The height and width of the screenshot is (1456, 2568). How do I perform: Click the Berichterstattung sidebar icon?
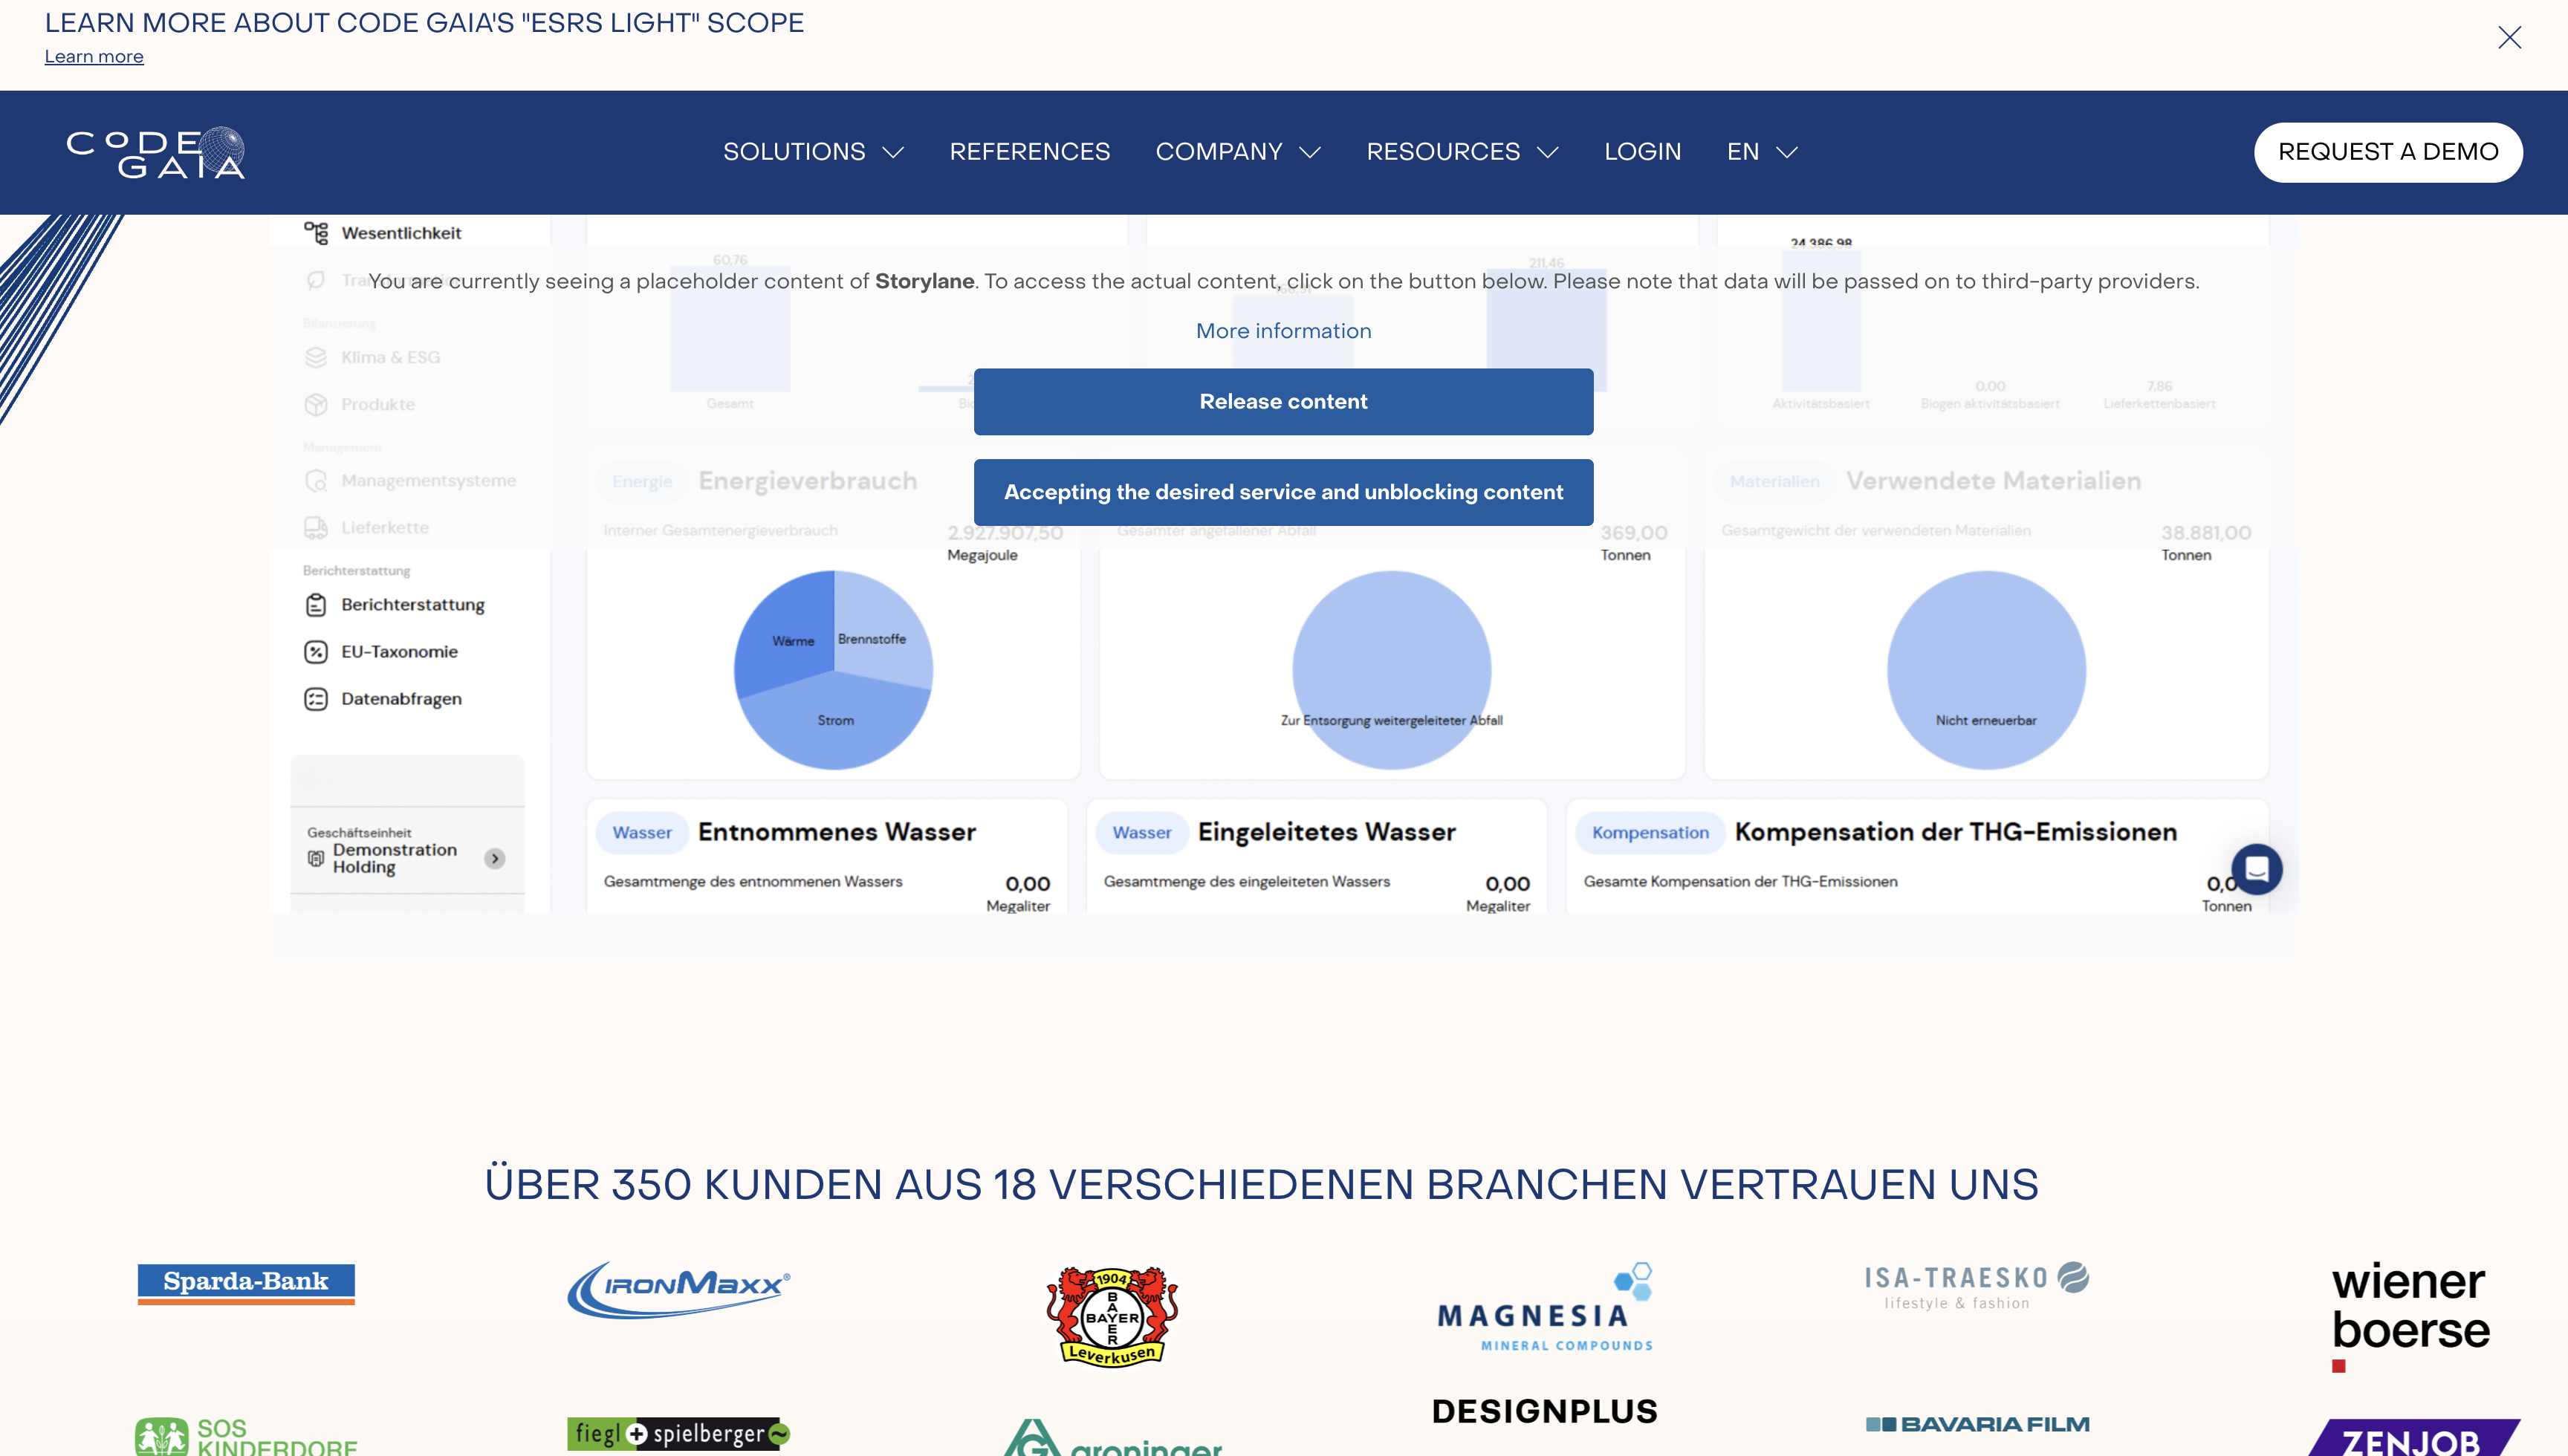(316, 605)
